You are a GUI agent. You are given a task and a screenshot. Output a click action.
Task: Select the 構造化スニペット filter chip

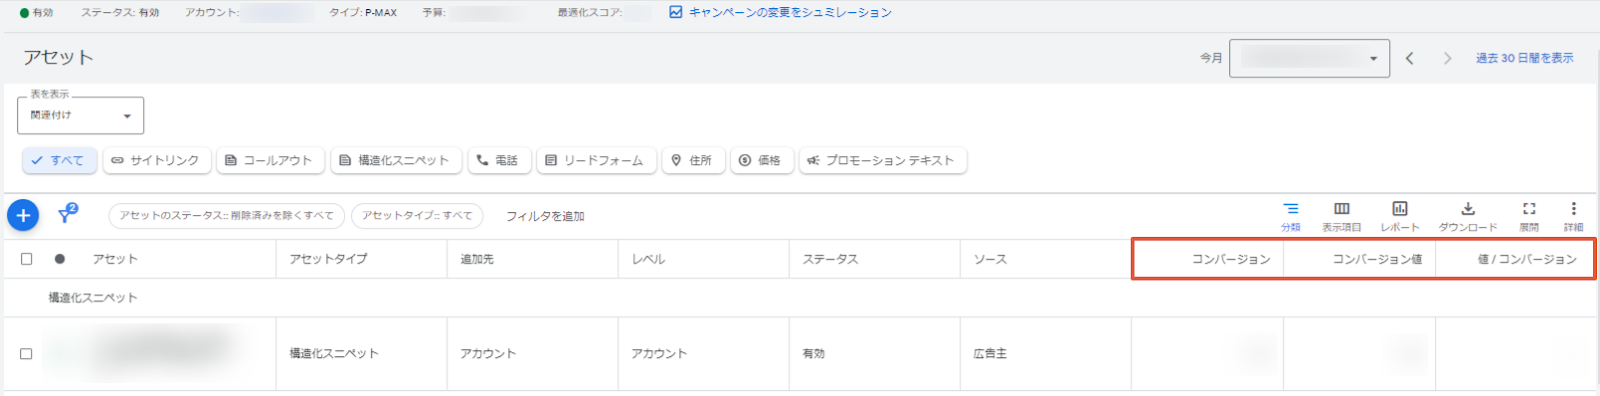tap(396, 160)
